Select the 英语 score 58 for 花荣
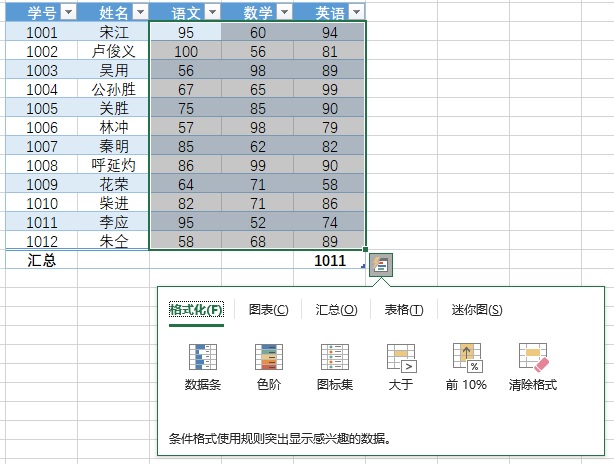Image resolution: width=614 pixels, height=464 pixels. coord(329,184)
